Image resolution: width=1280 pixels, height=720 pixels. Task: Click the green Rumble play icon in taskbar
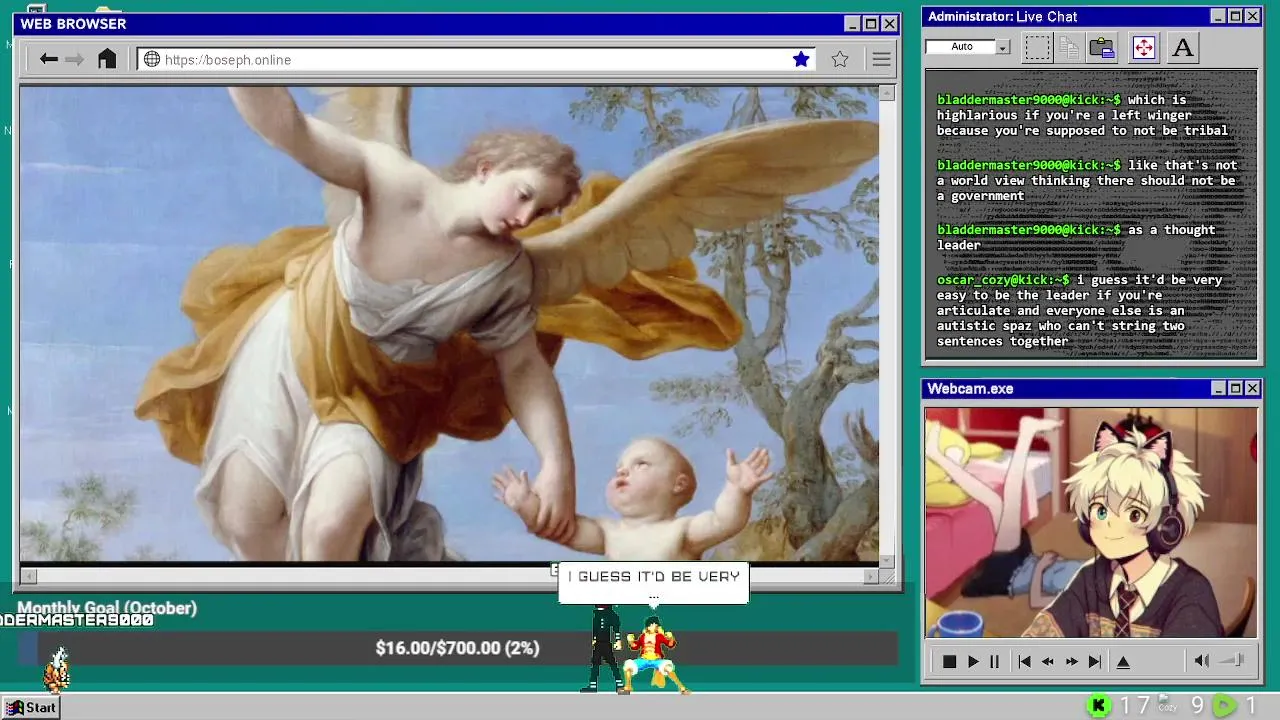[x=1224, y=706]
